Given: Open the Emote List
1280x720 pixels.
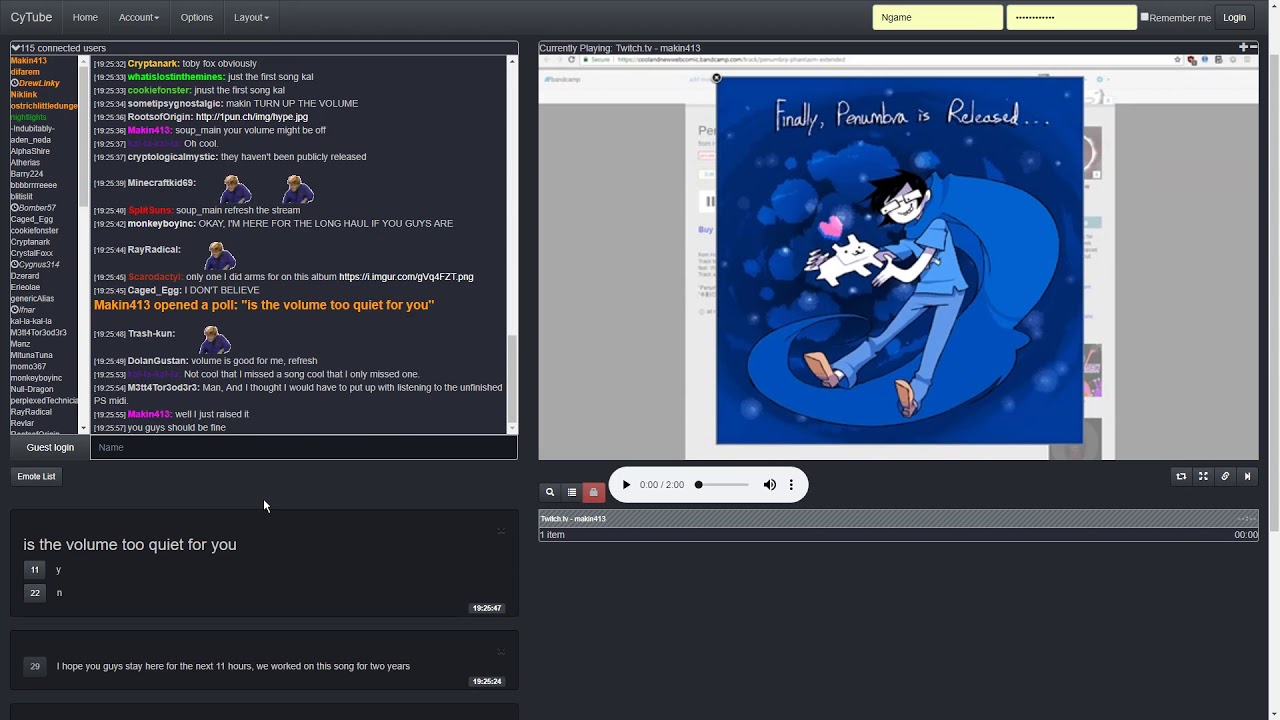Looking at the screenshot, I should point(36,476).
